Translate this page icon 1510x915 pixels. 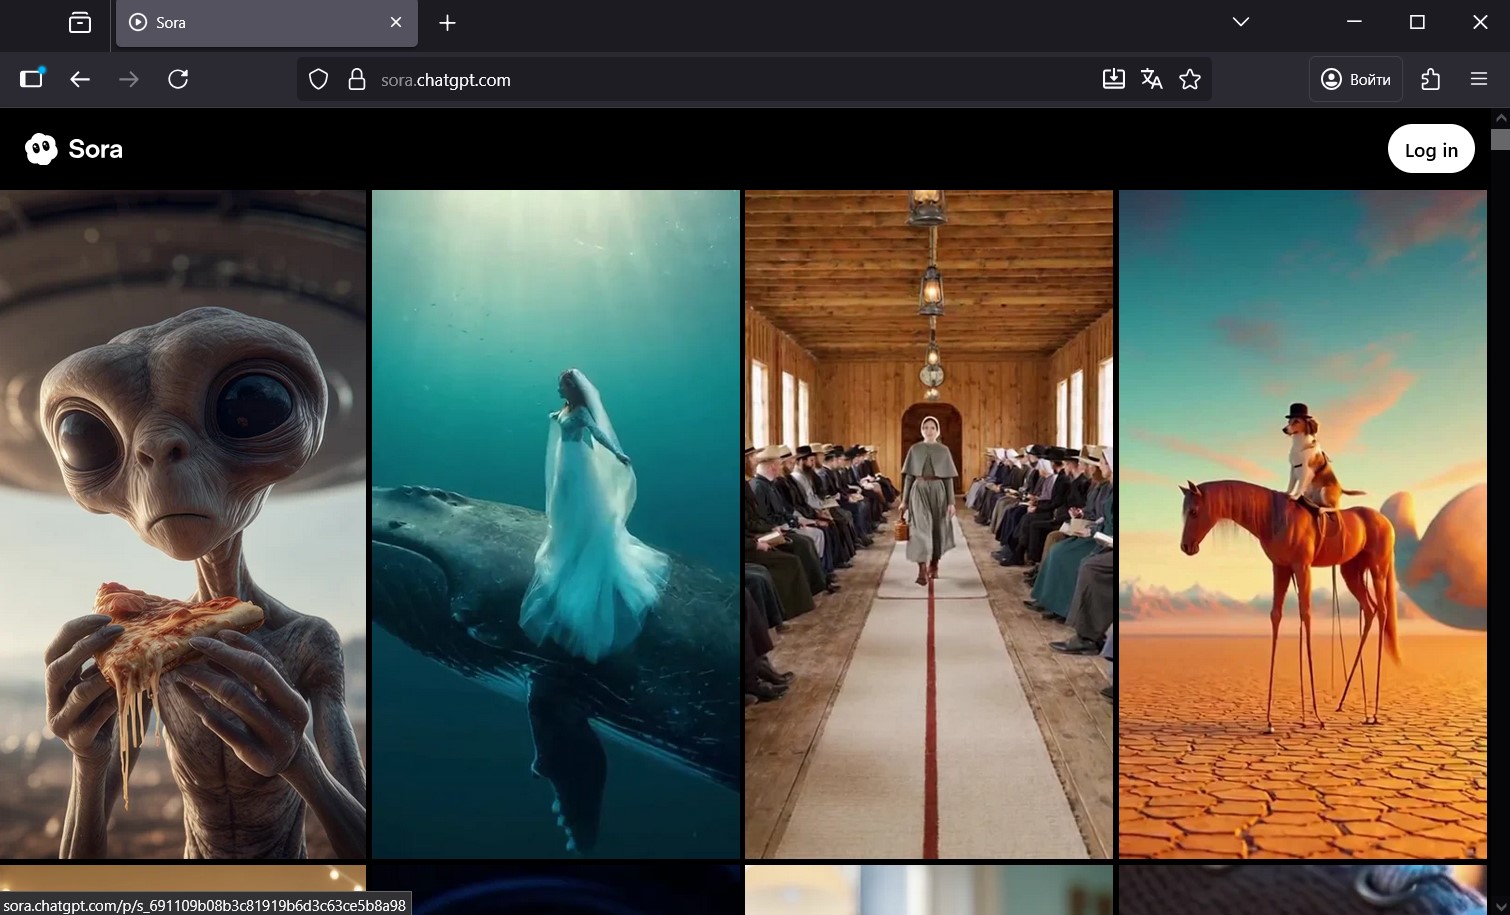(1151, 79)
